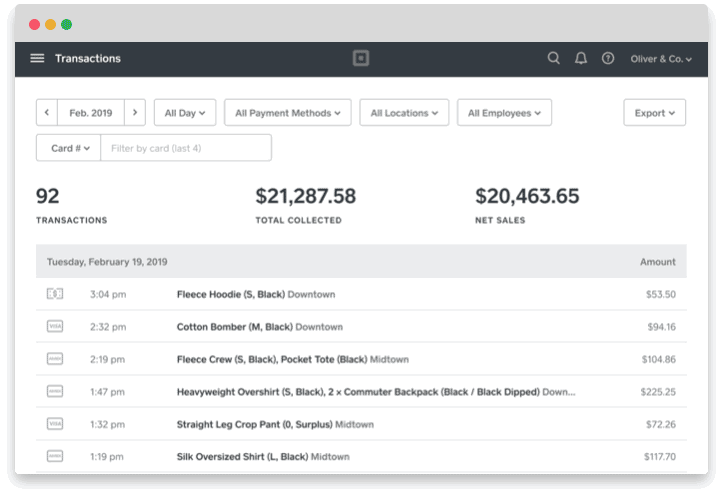Screen dimensions: 722x494
Task: Click the Feb. 2019 date picker button
Action: click(91, 113)
